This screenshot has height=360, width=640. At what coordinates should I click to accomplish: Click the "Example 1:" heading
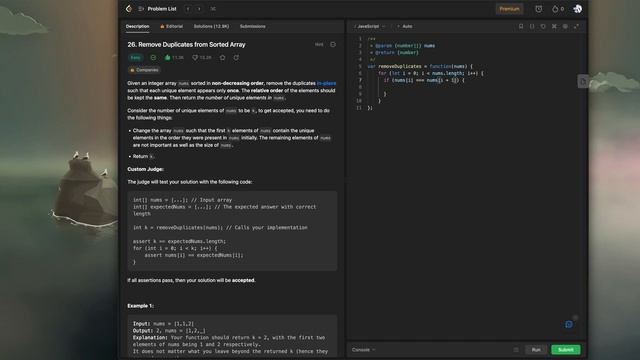coord(140,306)
